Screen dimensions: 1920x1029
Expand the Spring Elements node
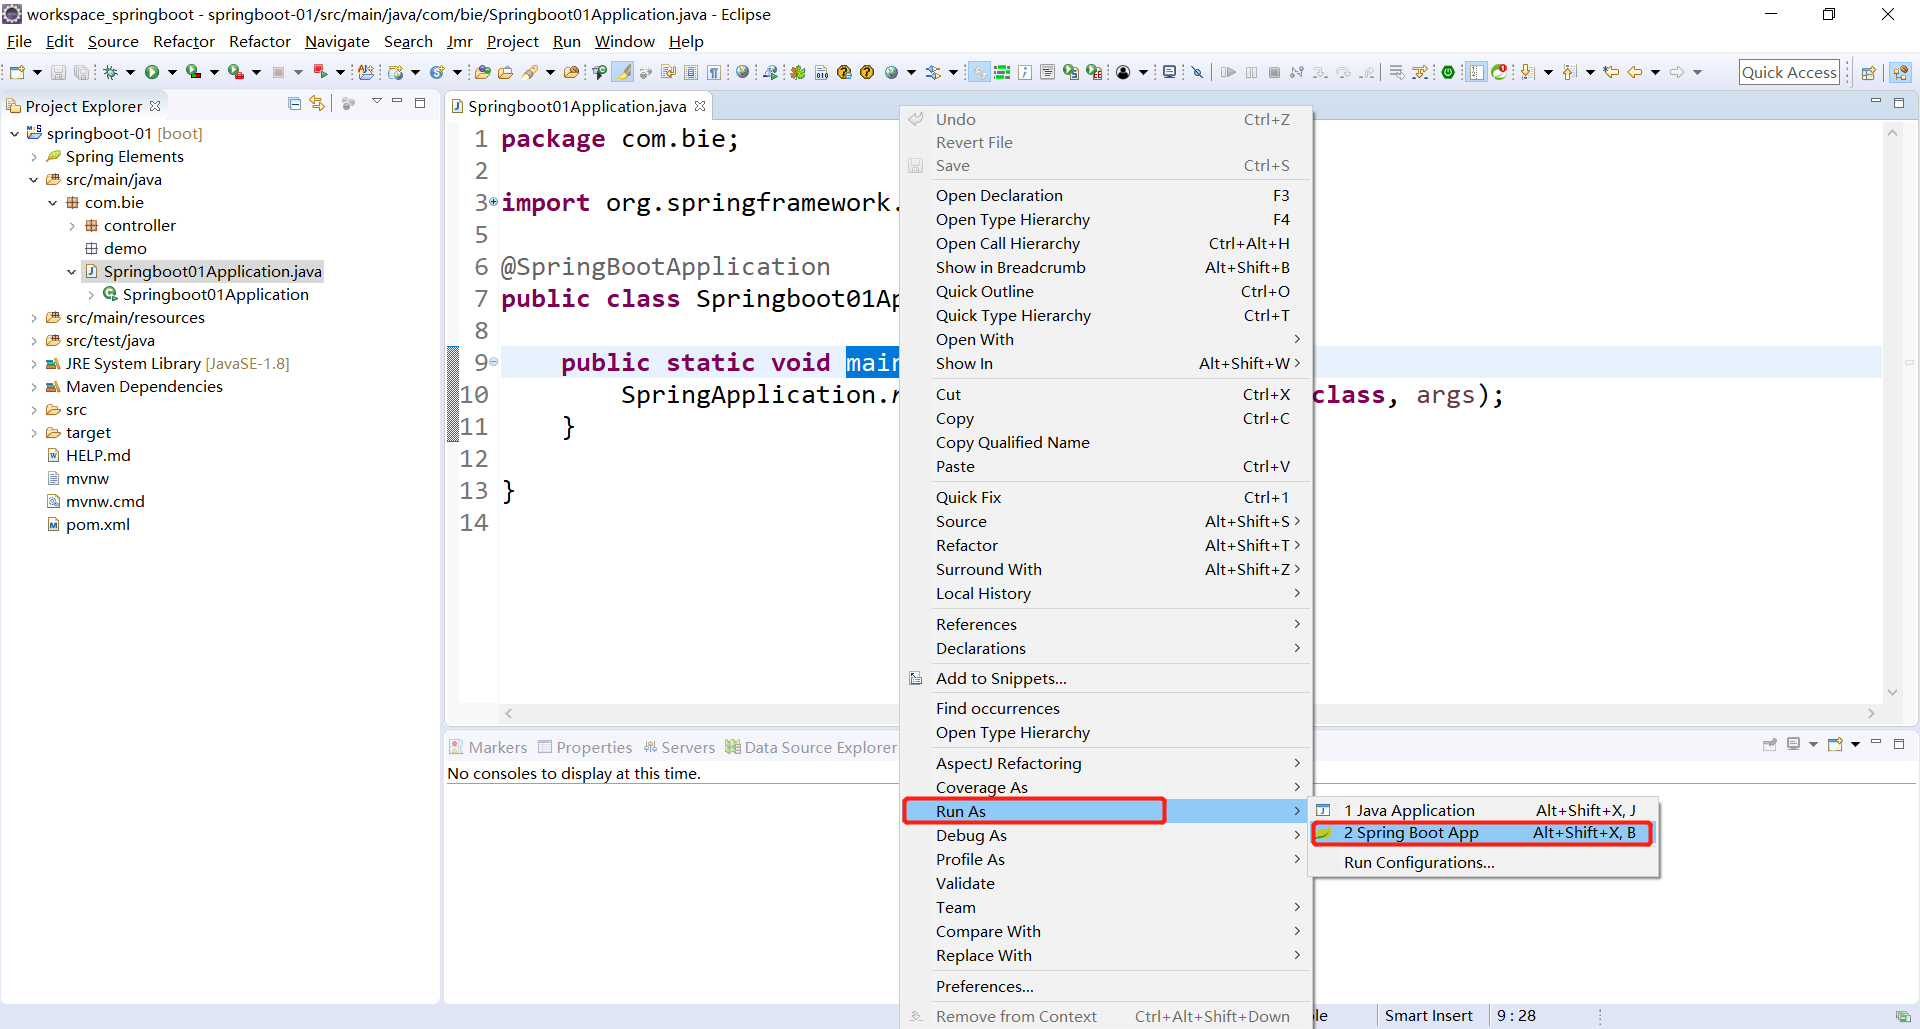(34, 157)
